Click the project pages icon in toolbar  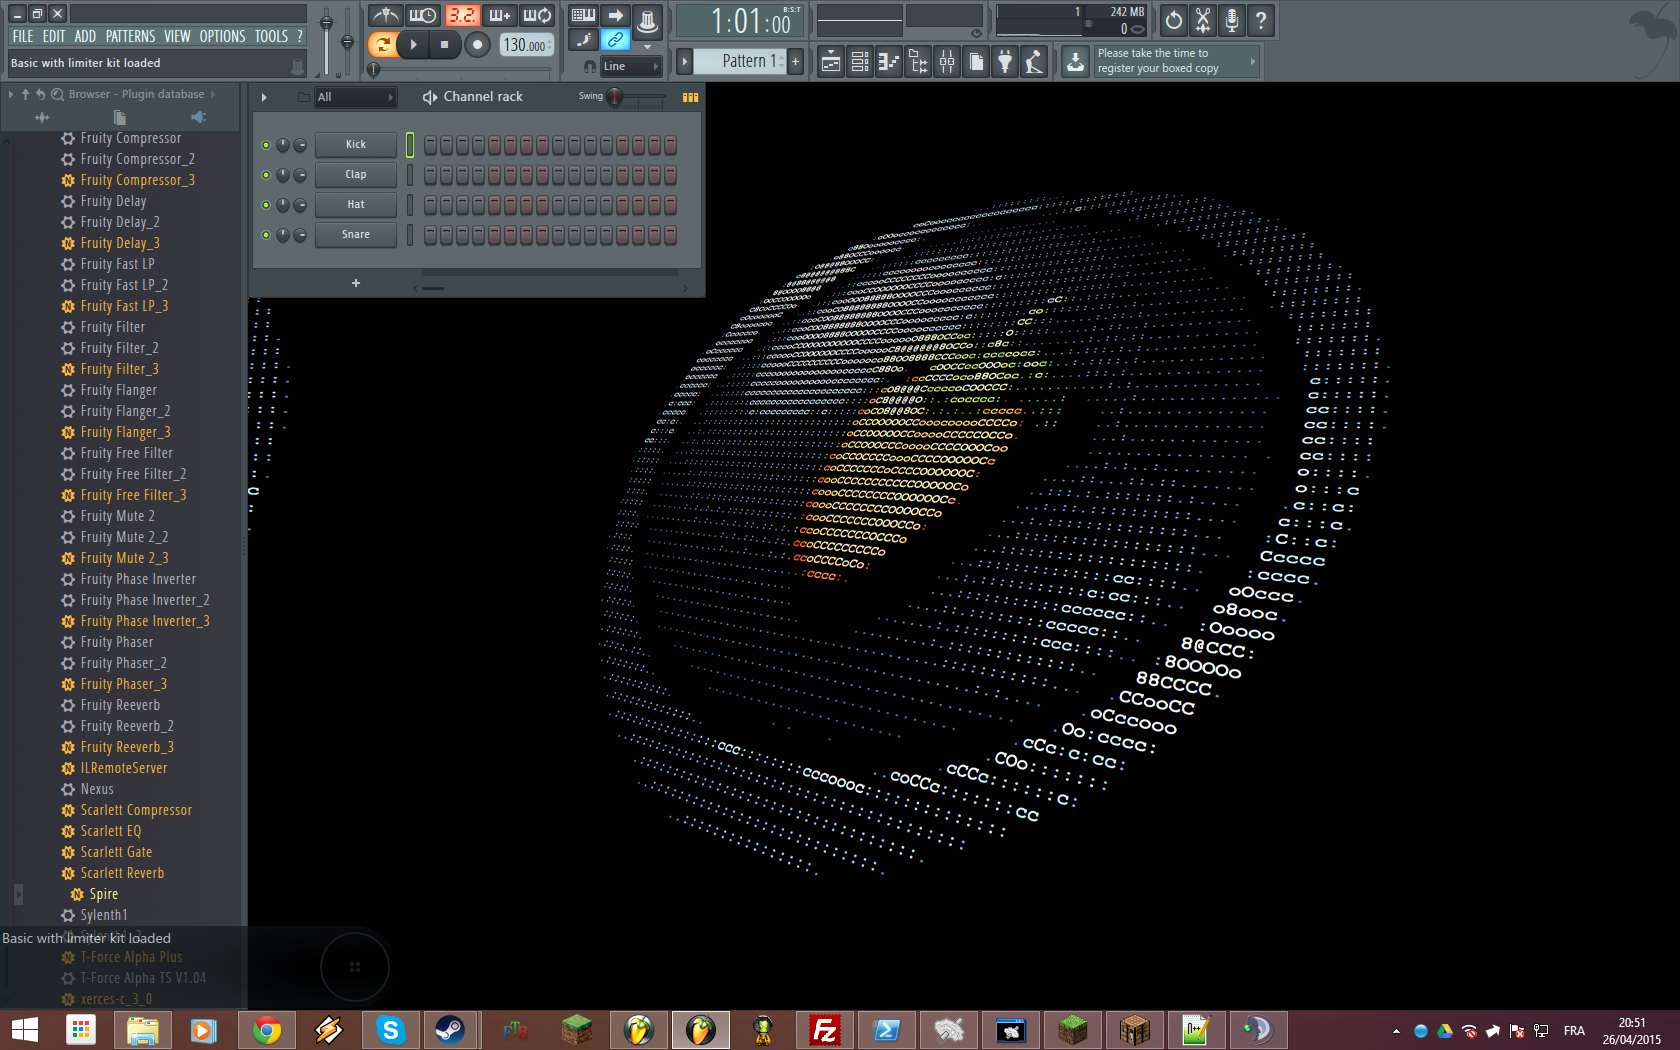pos(976,62)
